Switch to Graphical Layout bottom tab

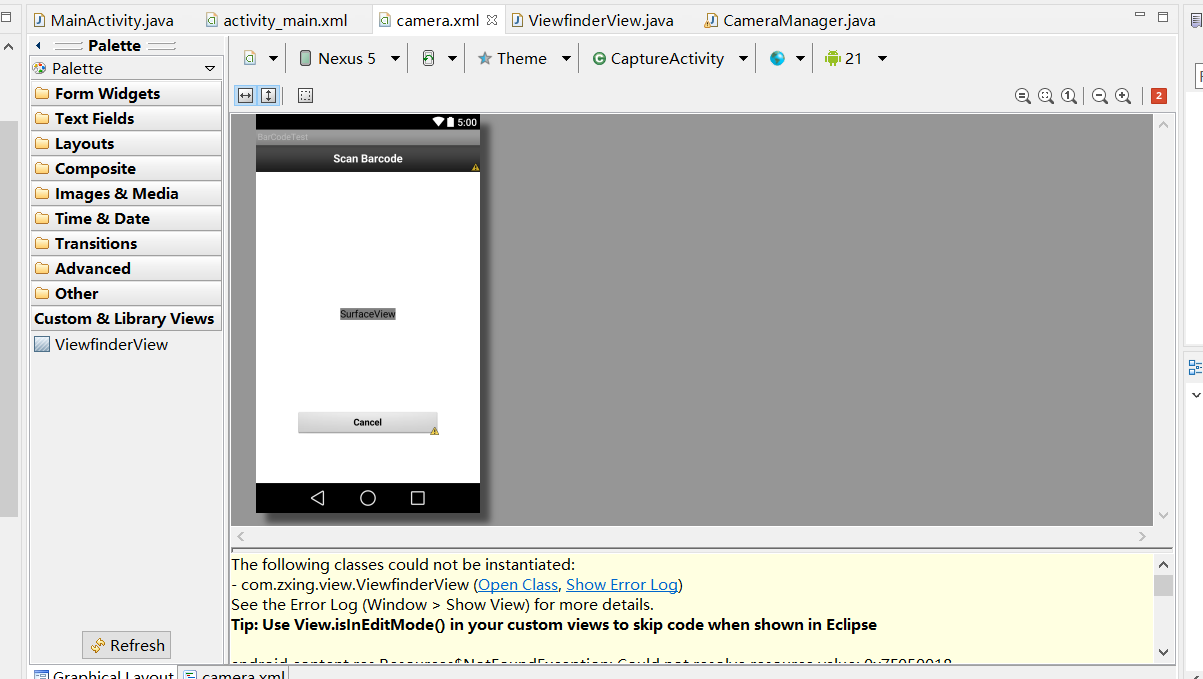click(x=104, y=675)
